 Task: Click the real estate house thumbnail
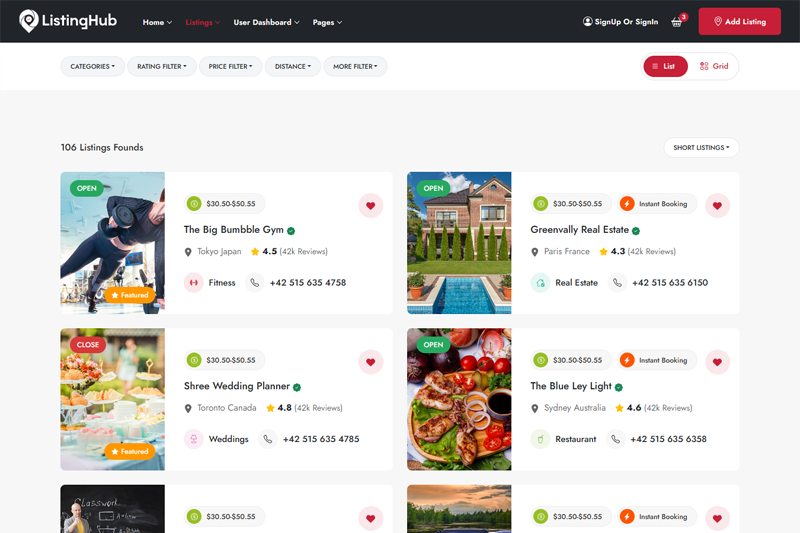(459, 243)
